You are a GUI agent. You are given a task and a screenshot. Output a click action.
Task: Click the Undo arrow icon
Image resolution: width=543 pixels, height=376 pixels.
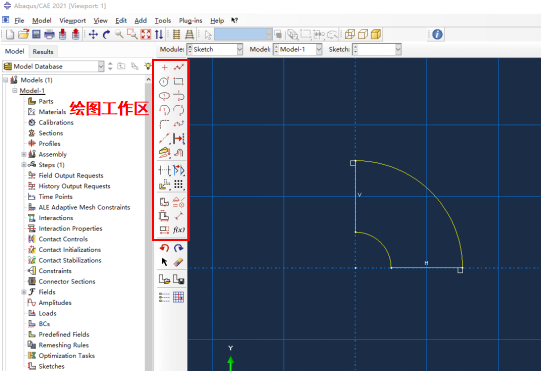coord(164,248)
